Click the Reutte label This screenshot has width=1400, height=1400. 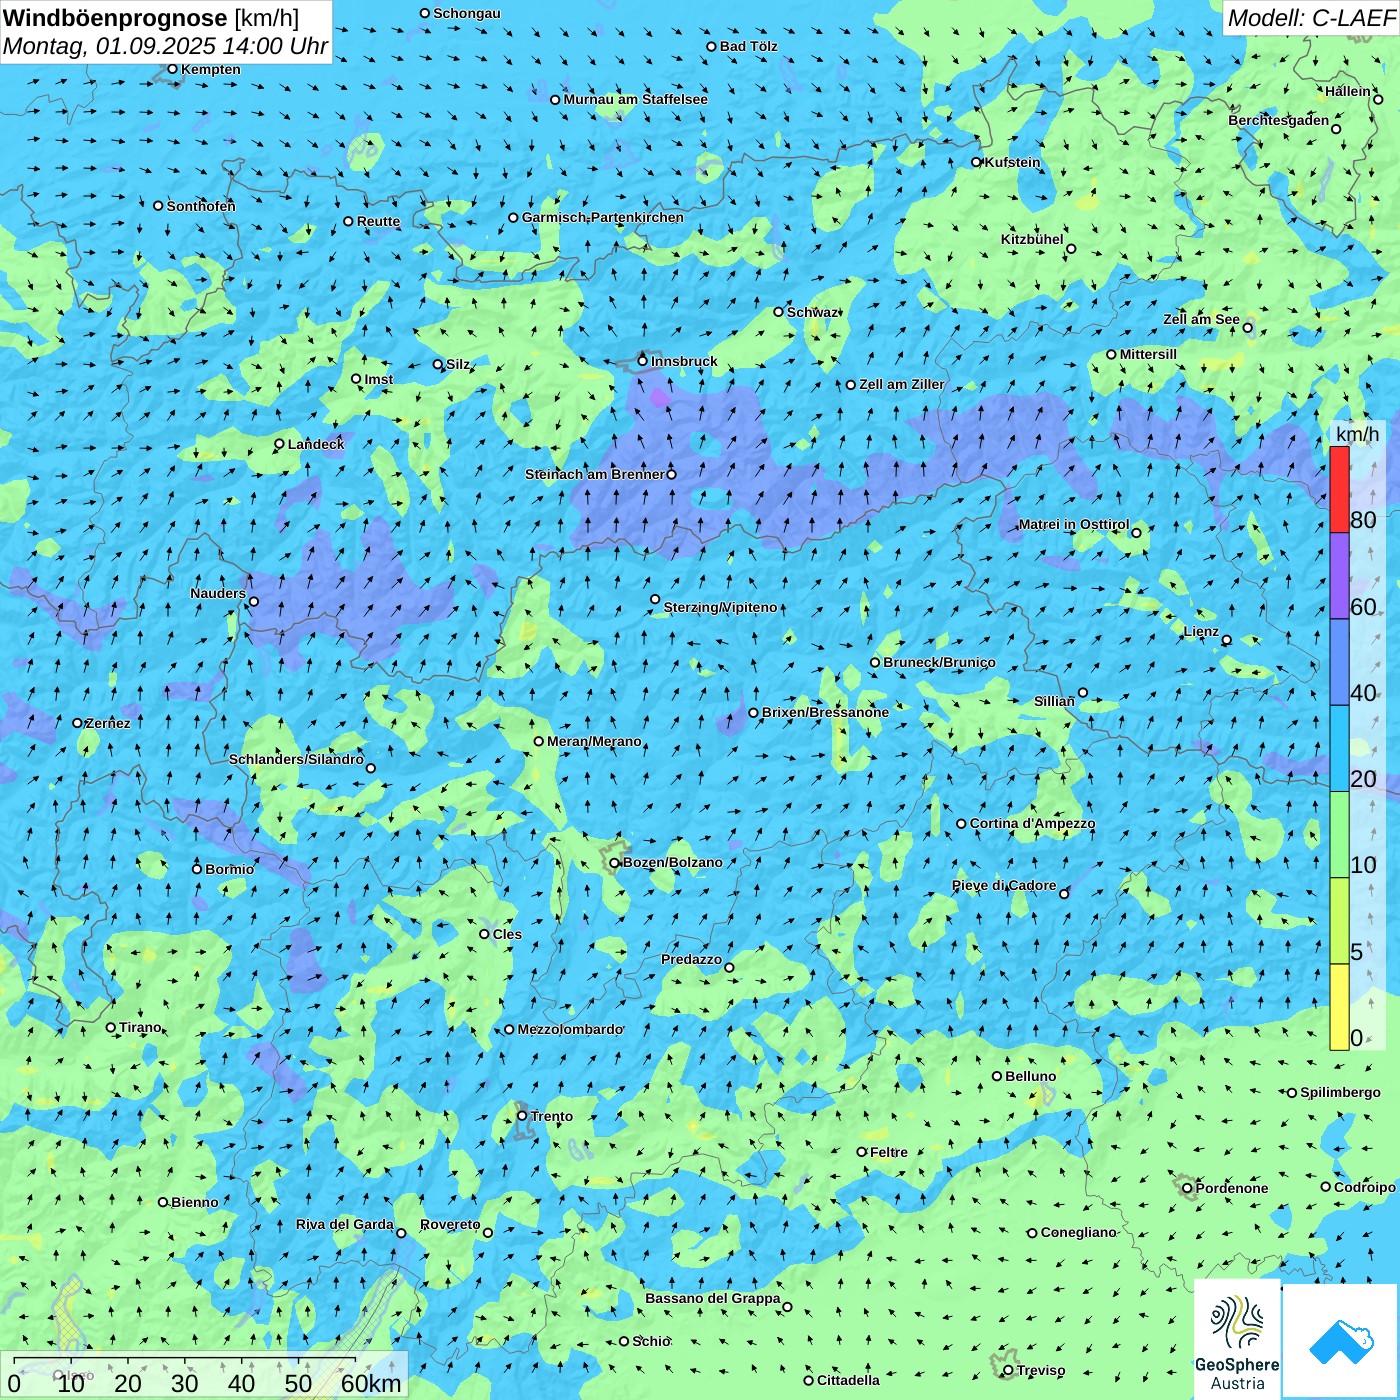pos(378,221)
